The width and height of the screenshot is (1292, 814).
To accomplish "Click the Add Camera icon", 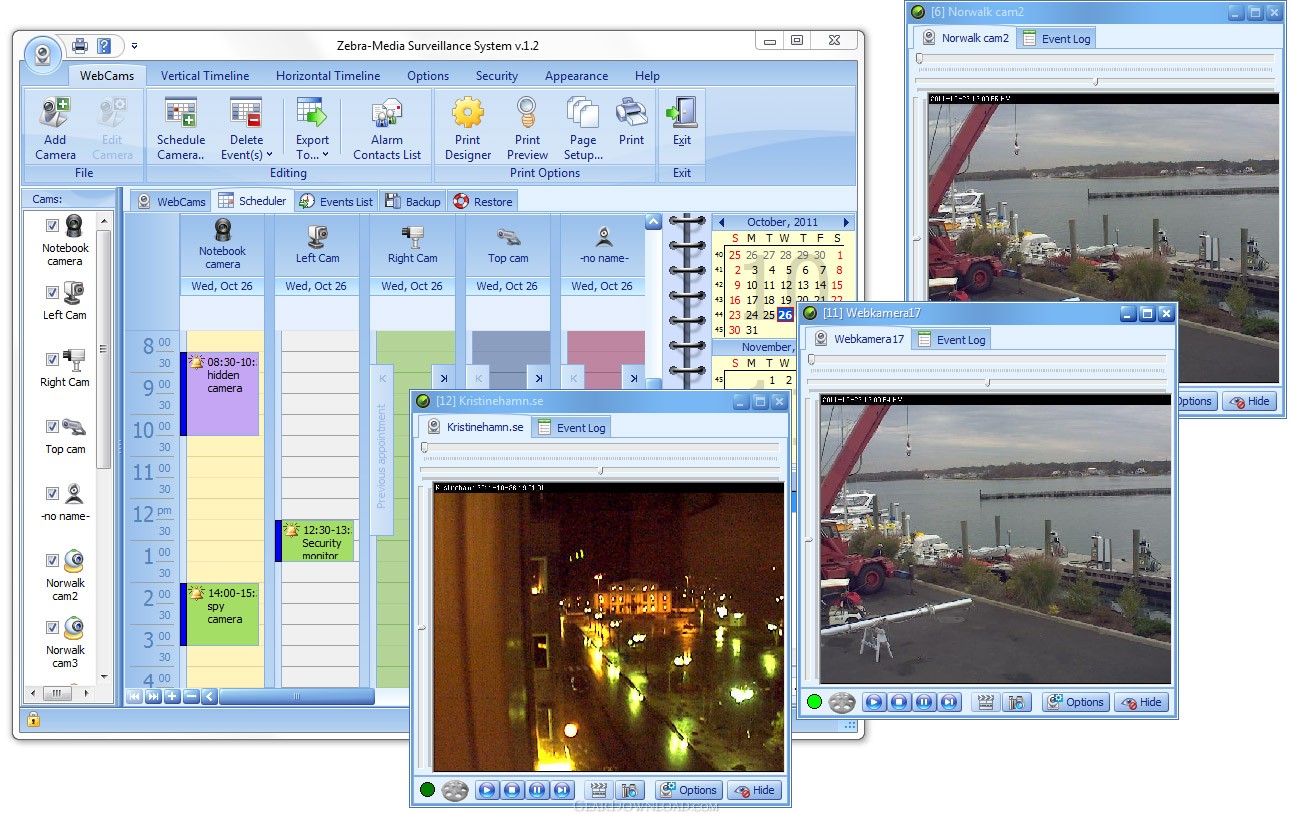I will pos(55,113).
